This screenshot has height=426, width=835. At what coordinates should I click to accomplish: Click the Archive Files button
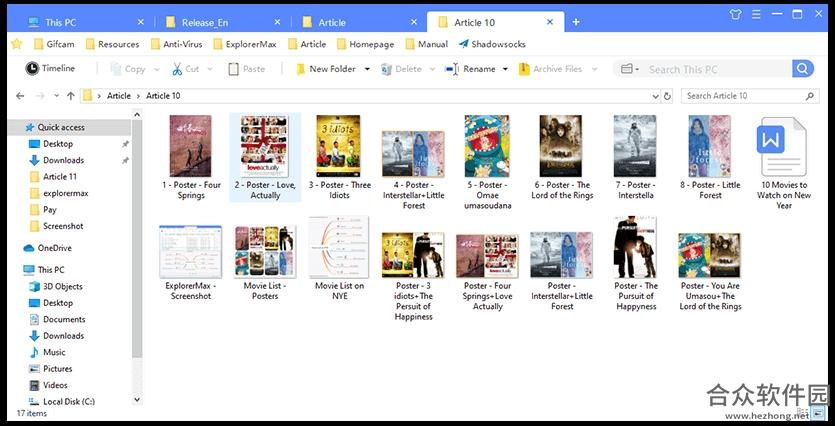click(551, 69)
